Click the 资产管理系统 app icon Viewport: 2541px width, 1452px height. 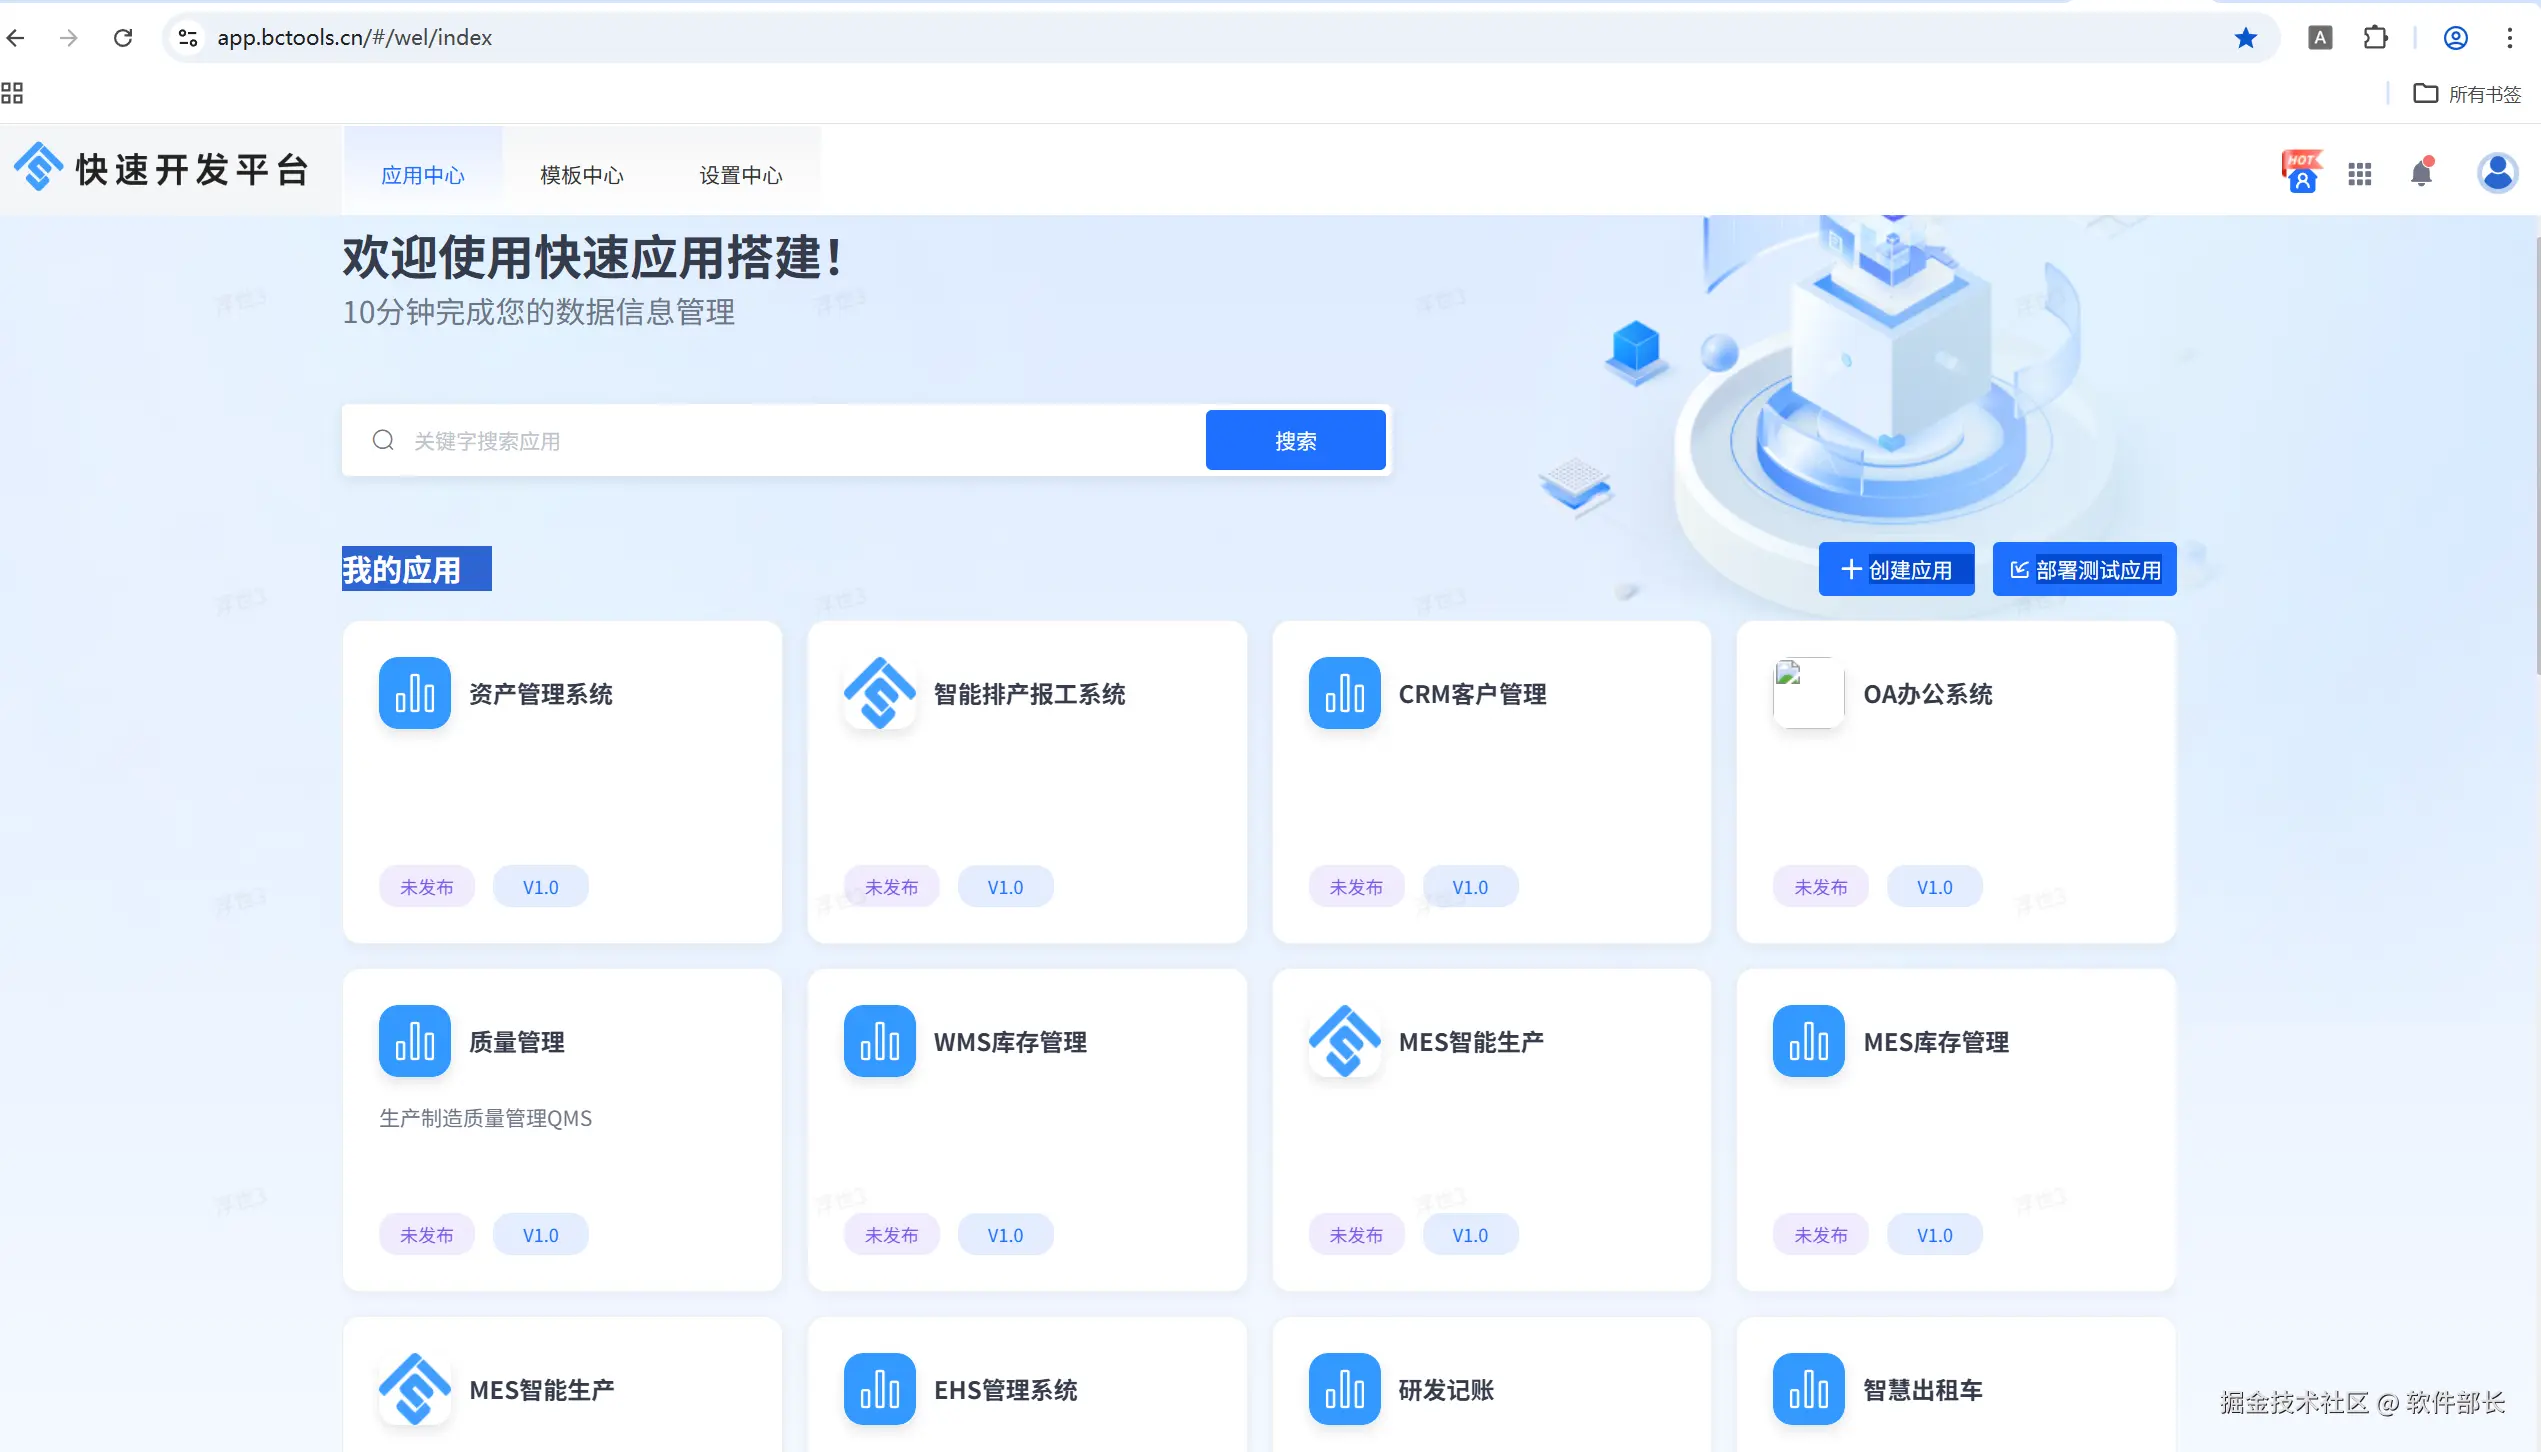(414, 693)
